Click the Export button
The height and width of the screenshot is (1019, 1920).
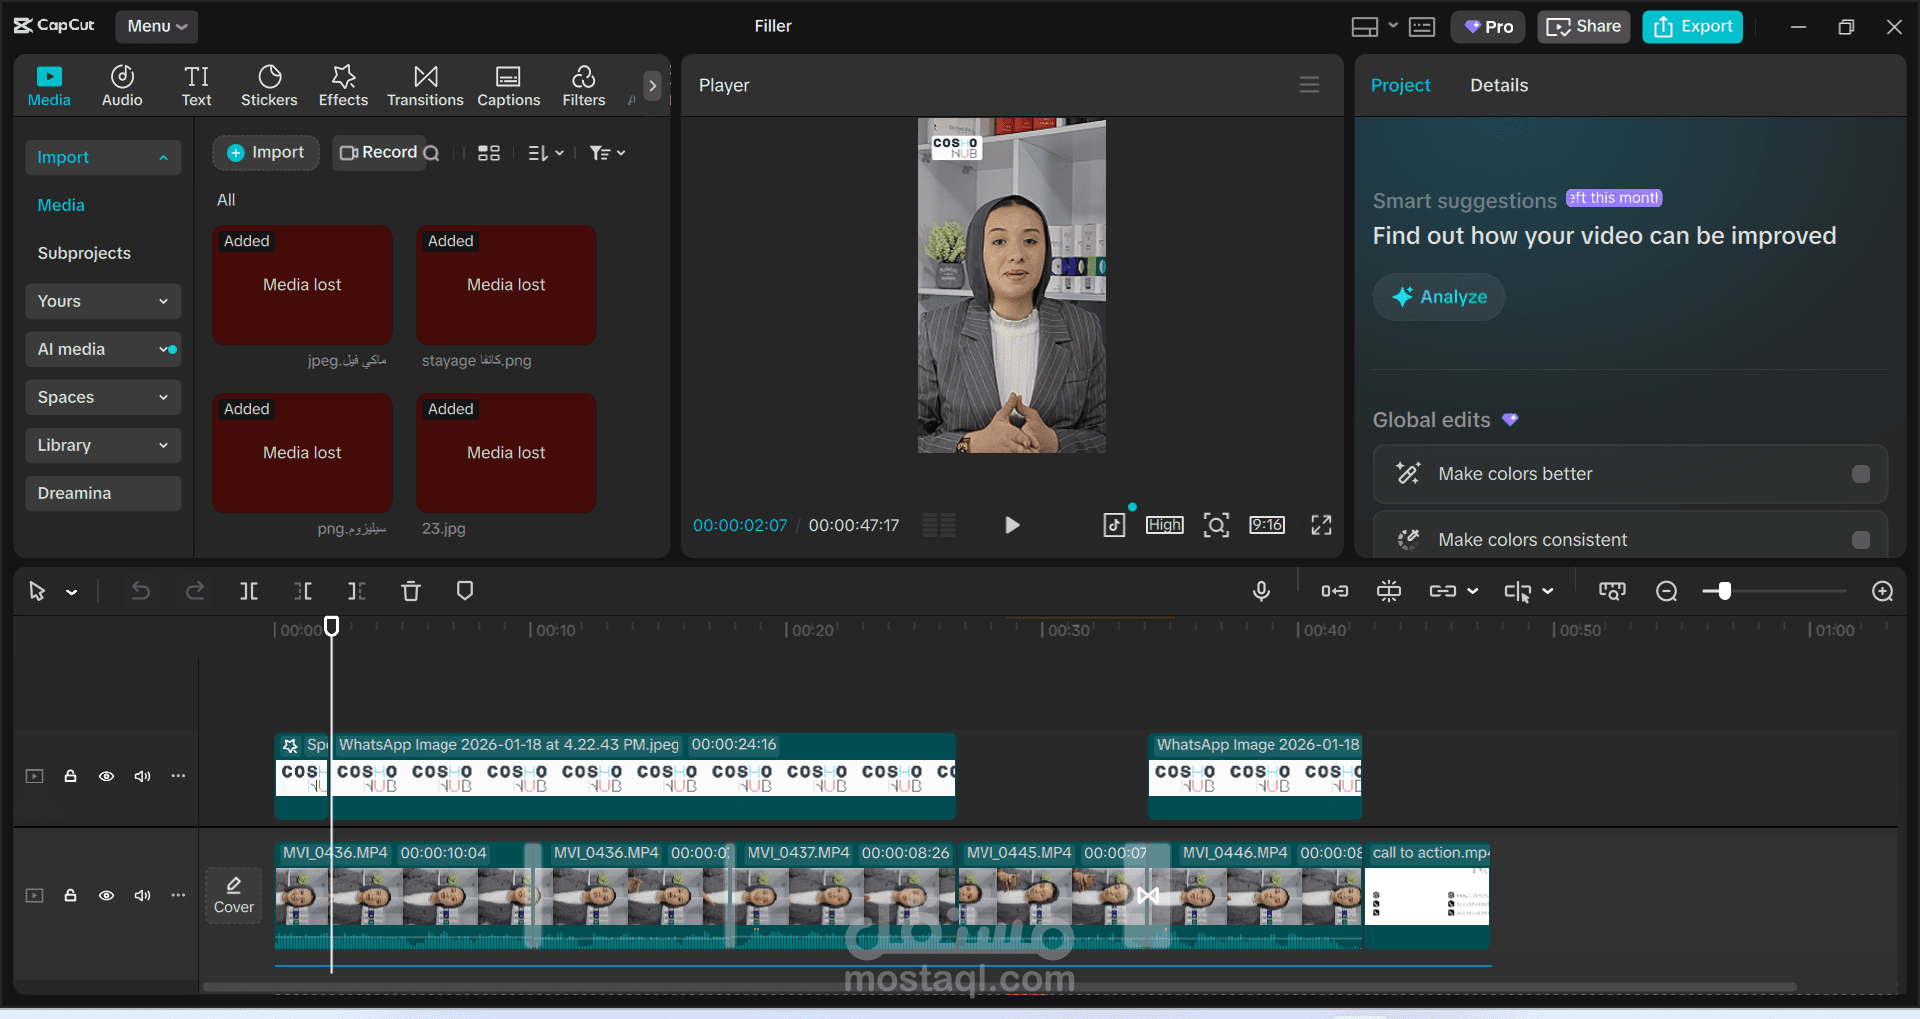click(x=1692, y=26)
